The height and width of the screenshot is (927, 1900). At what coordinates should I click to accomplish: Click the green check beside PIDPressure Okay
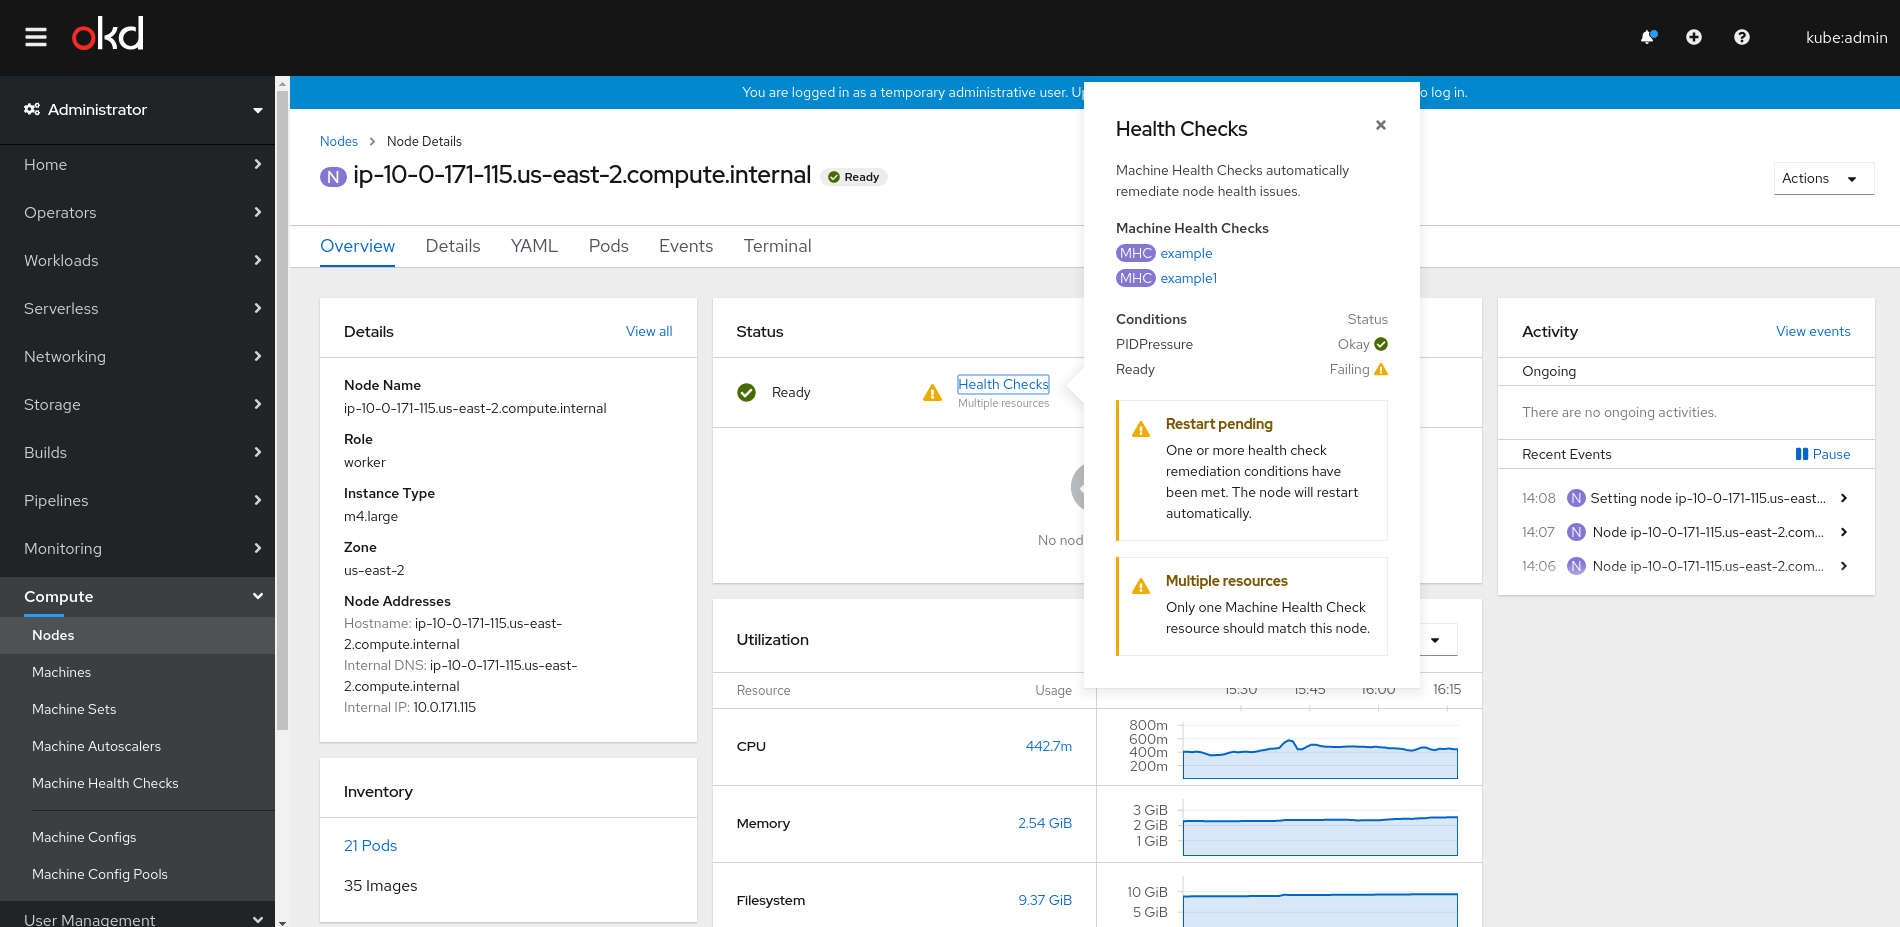coord(1381,344)
